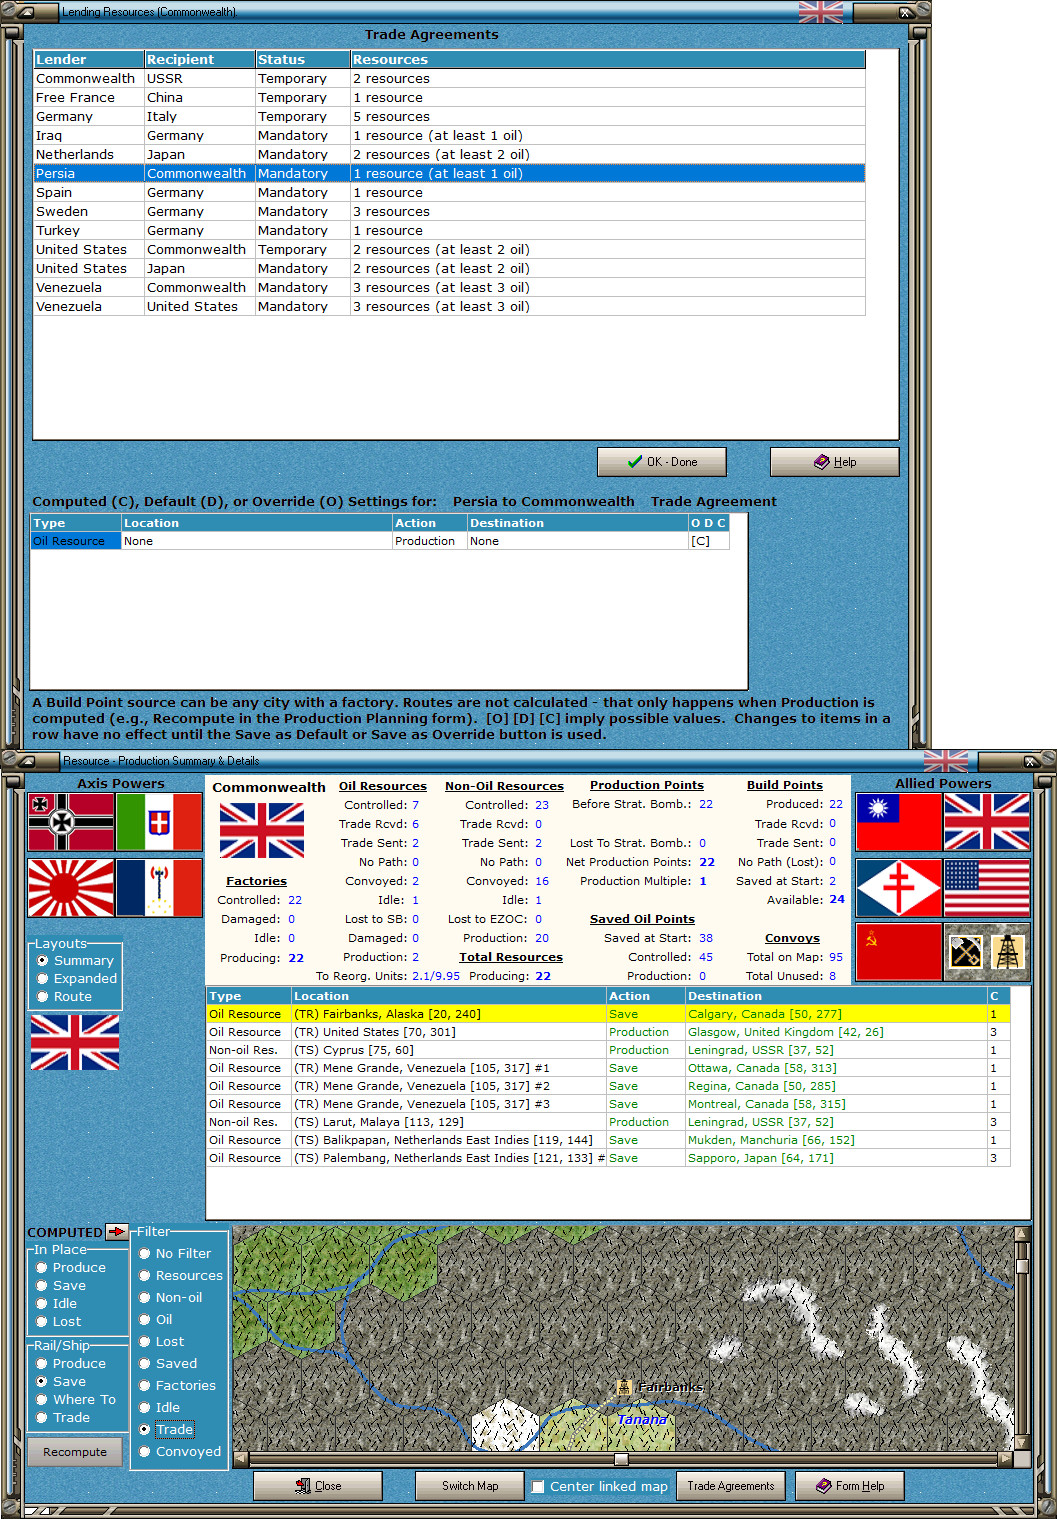1057x1519 pixels.
Task: Select the Iraq to Germany agreement row
Action: [x=449, y=136]
